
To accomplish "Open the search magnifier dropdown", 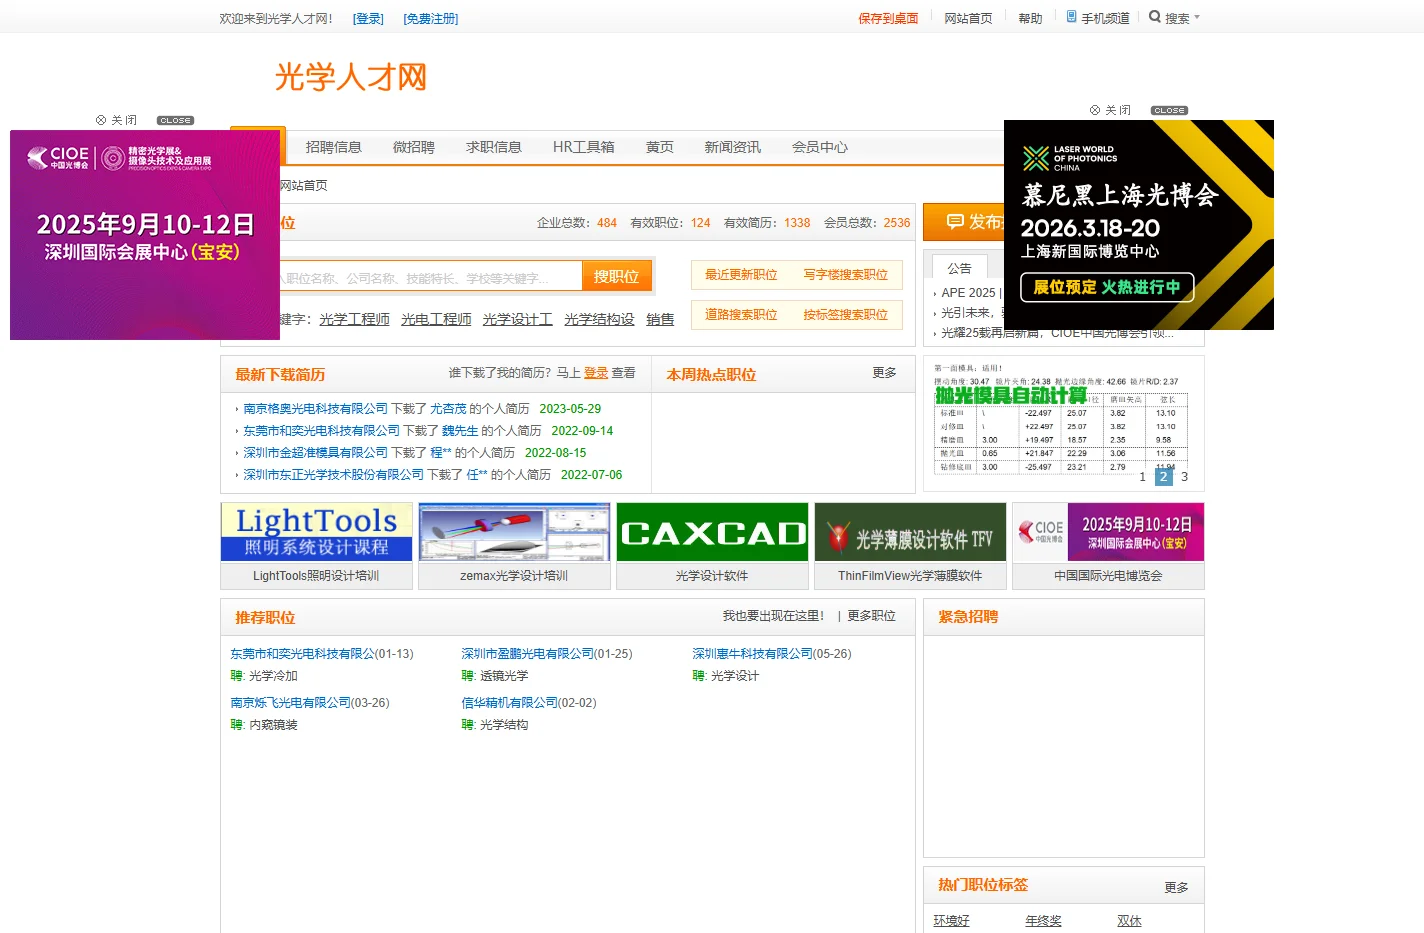I will click(1174, 18).
